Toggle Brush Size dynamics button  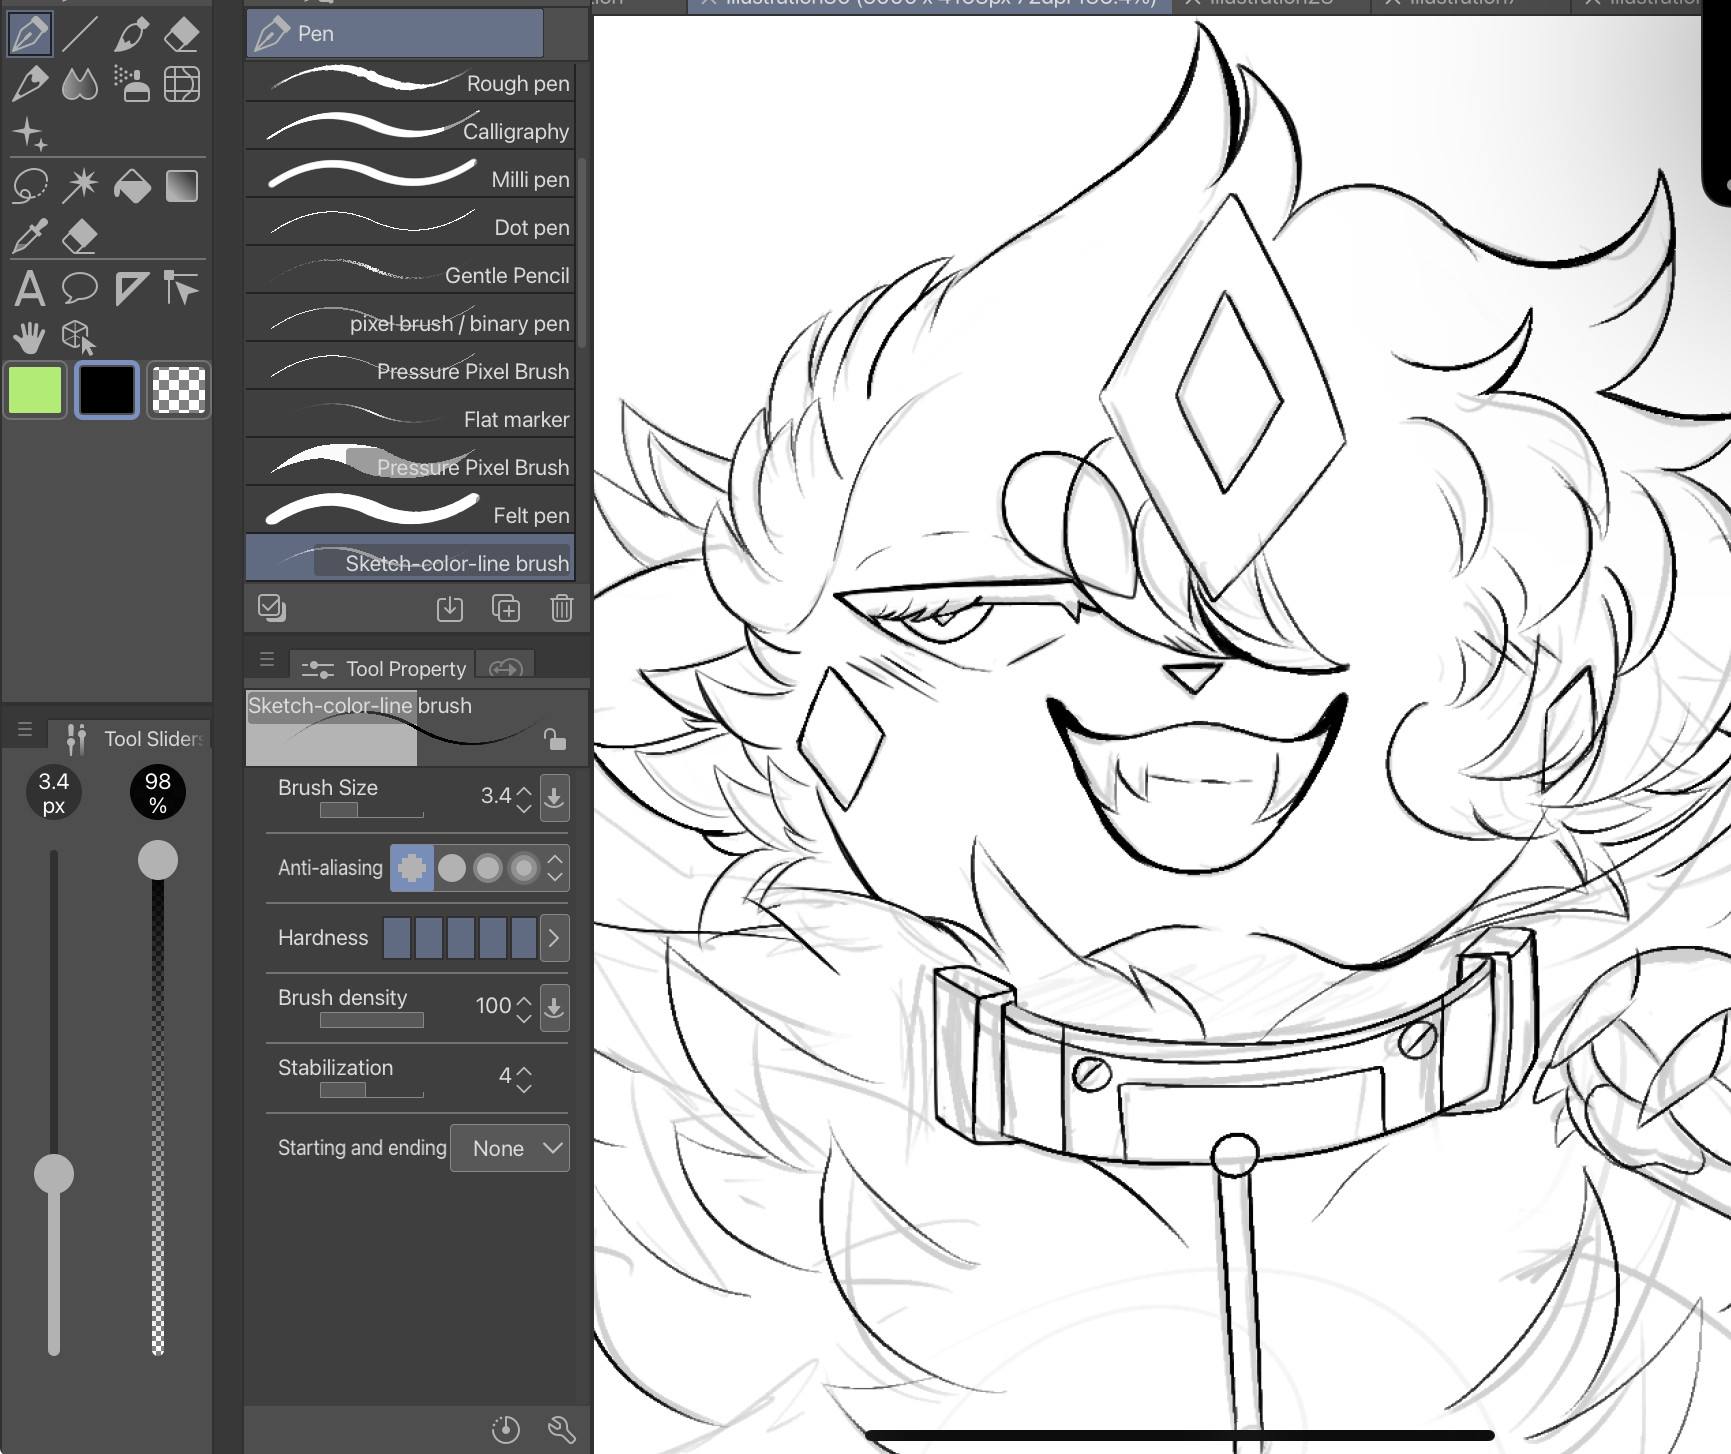555,798
